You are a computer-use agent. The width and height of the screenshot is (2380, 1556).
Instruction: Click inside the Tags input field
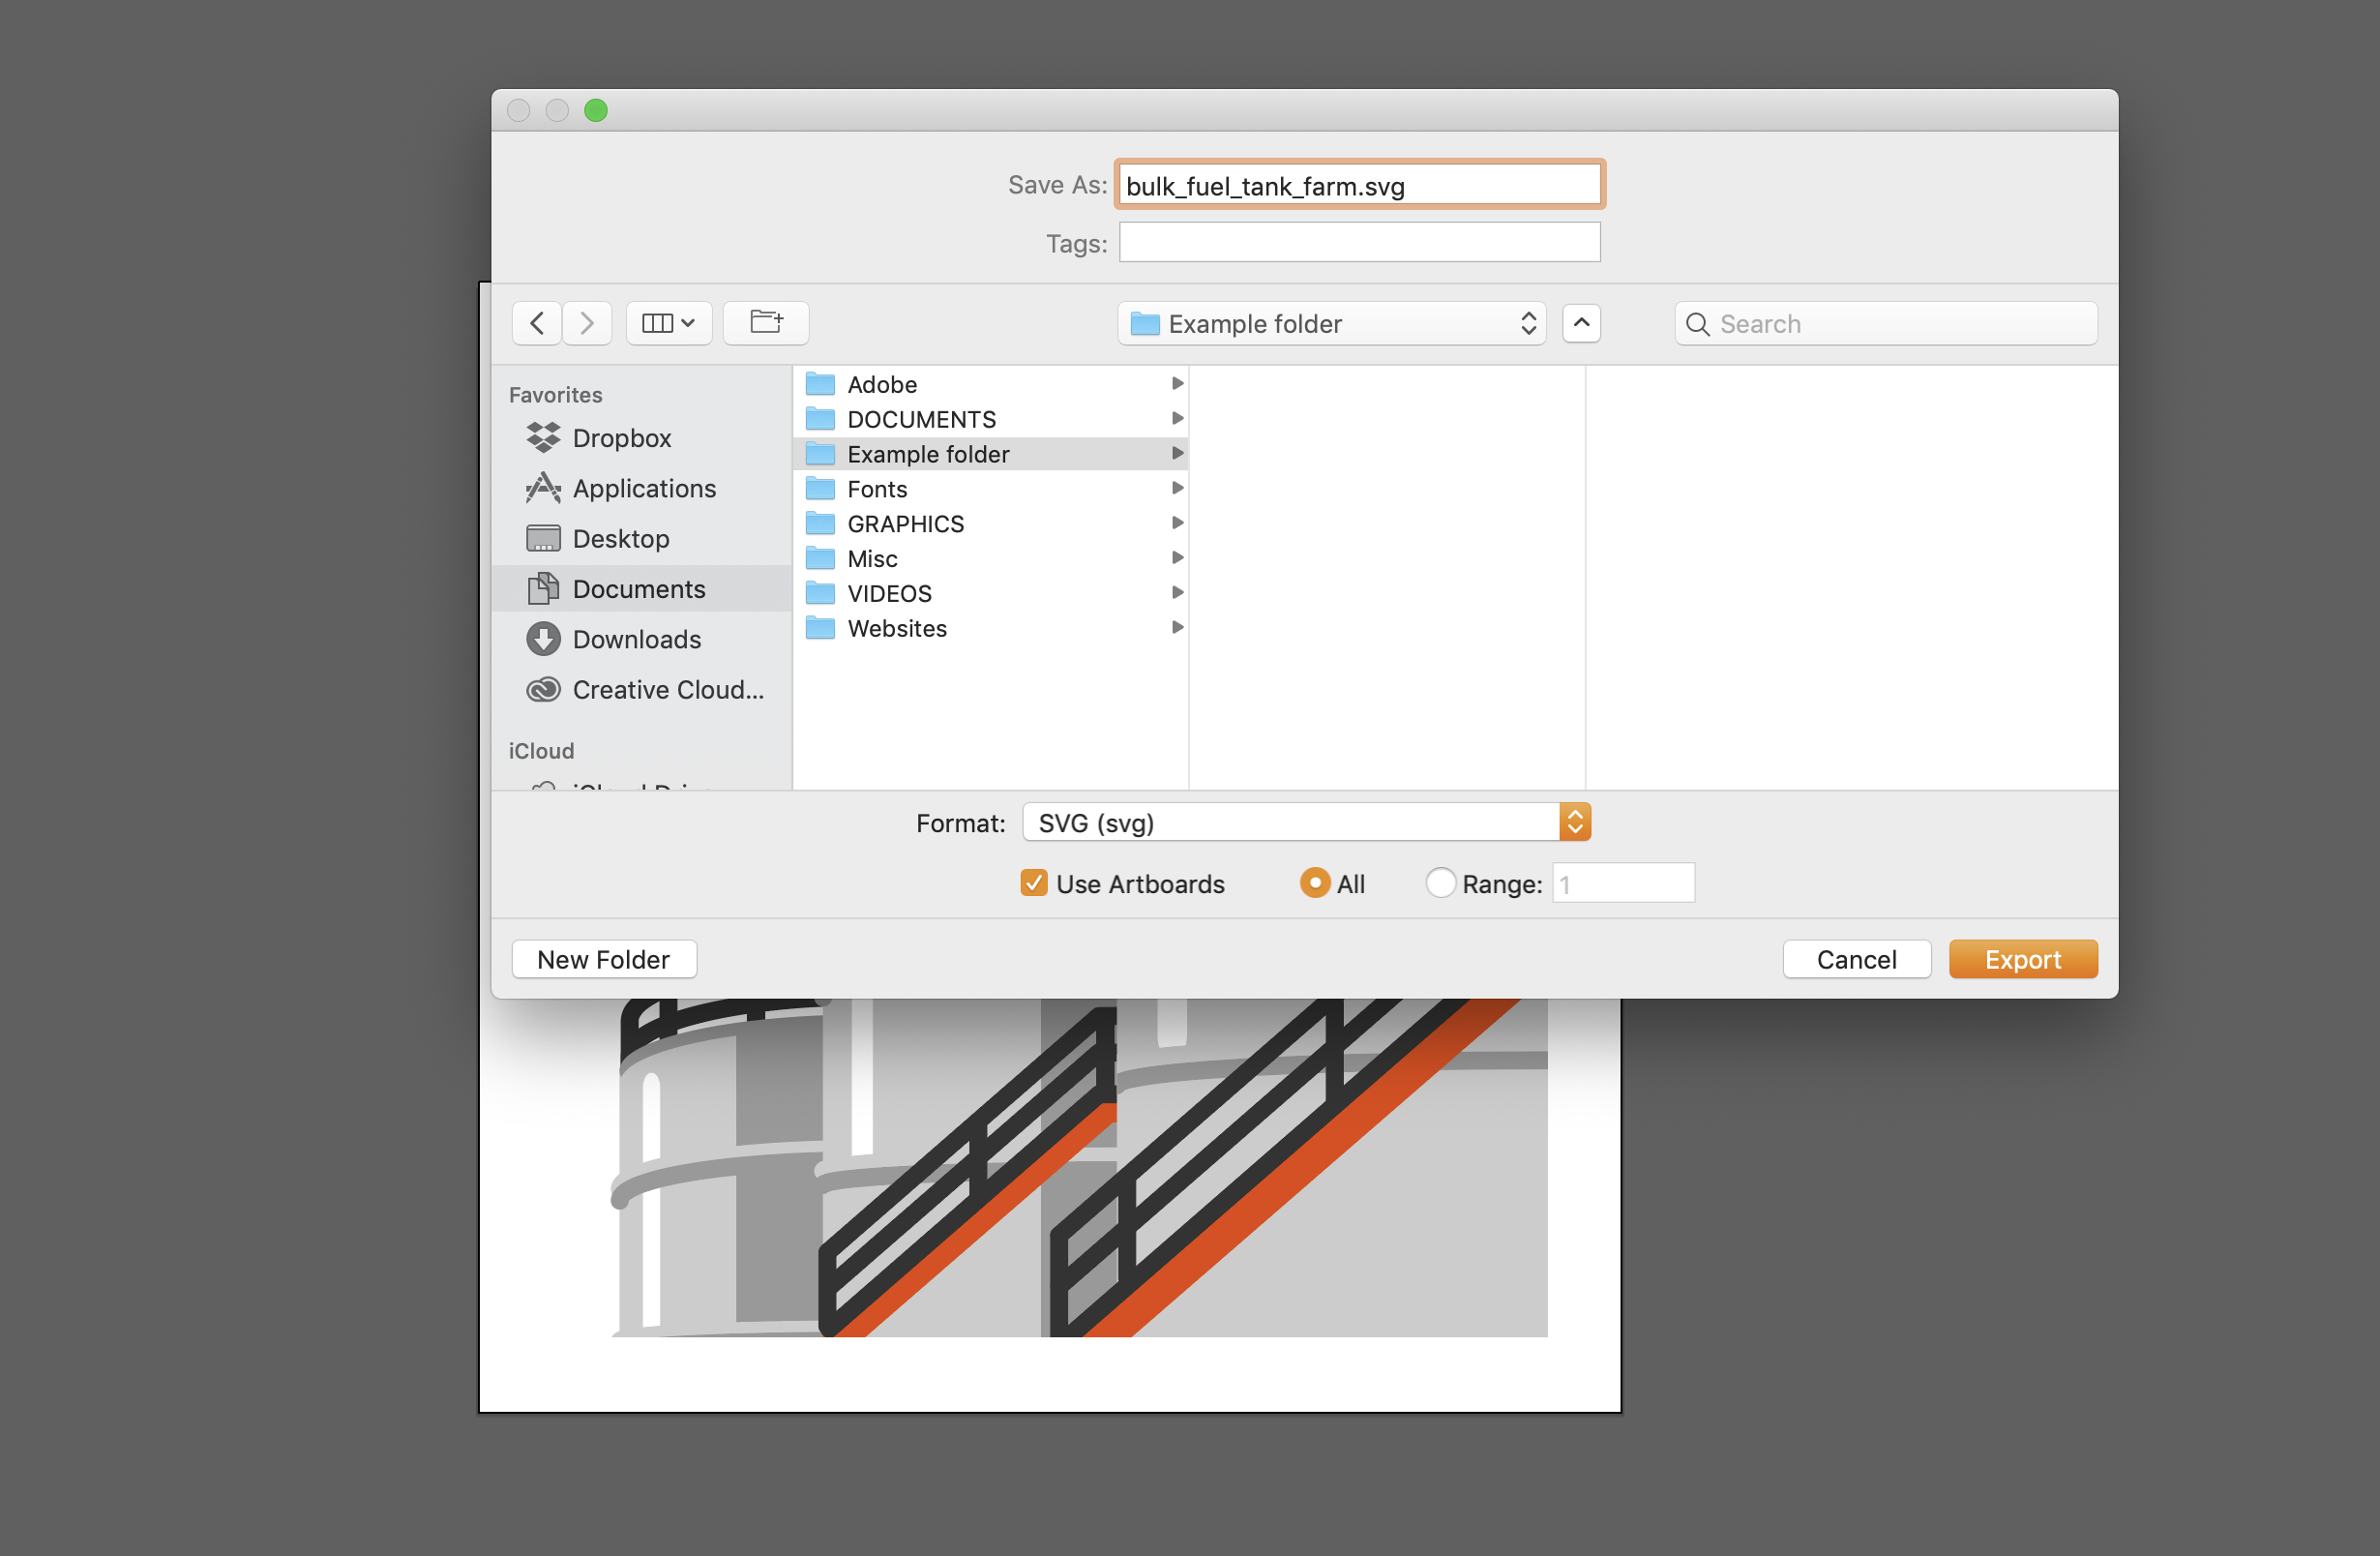point(1358,242)
